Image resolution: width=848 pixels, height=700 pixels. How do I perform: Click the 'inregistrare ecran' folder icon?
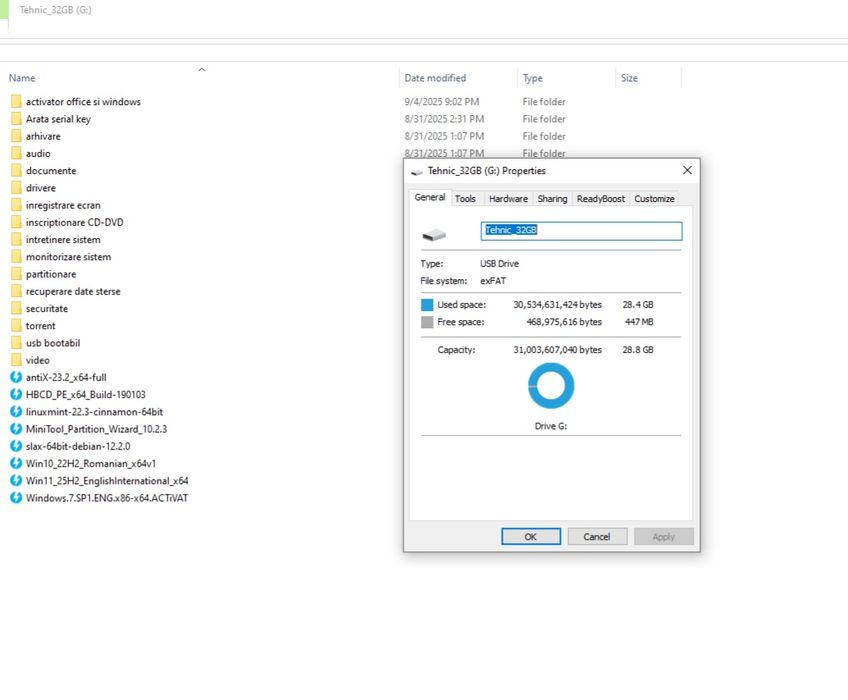click(x=16, y=205)
